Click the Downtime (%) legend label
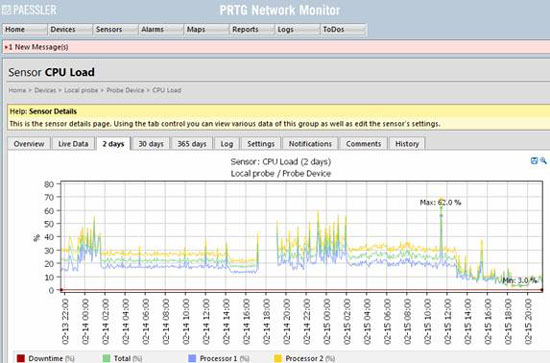 [52, 358]
